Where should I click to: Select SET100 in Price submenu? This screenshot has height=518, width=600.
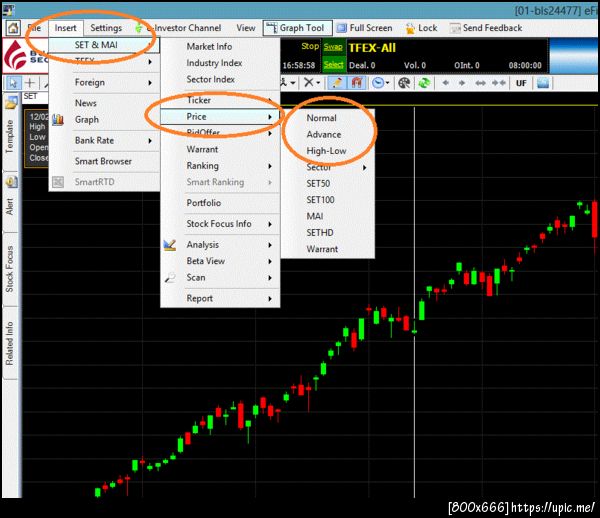[x=328, y=200]
